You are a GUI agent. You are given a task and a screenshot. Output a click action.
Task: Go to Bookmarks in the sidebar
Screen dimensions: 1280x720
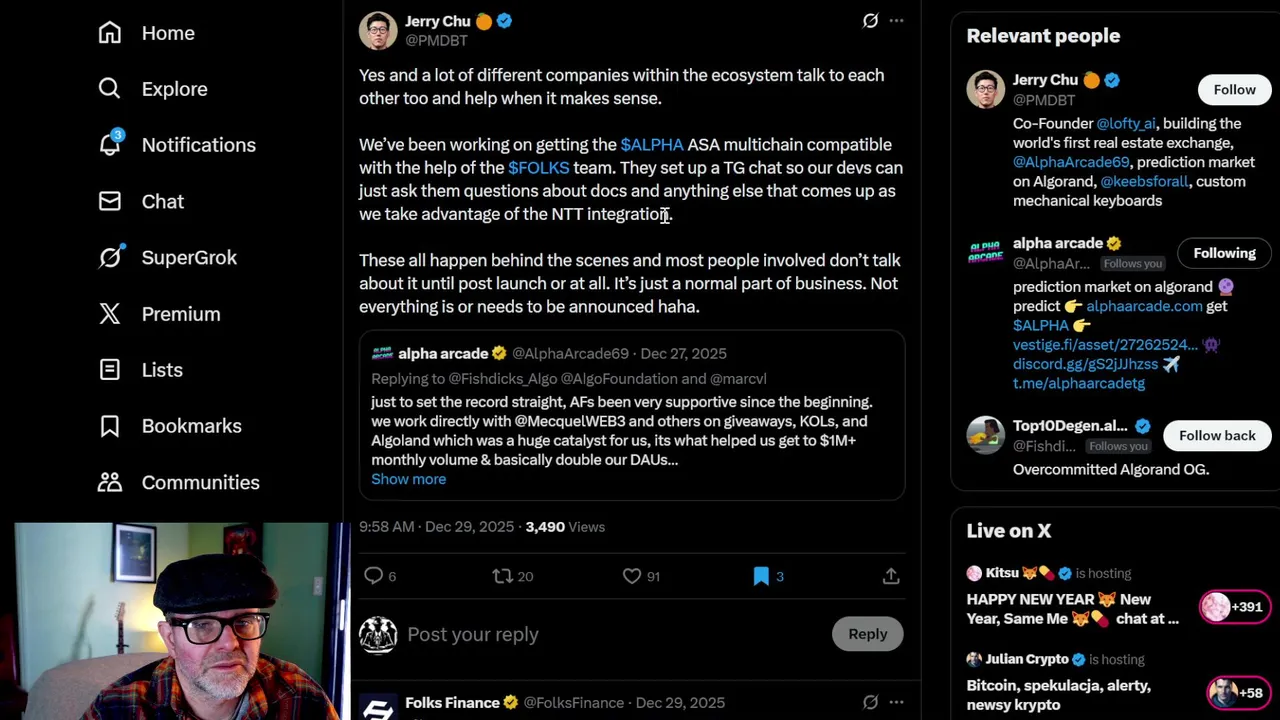pyautogui.click(x=191, y=426)
